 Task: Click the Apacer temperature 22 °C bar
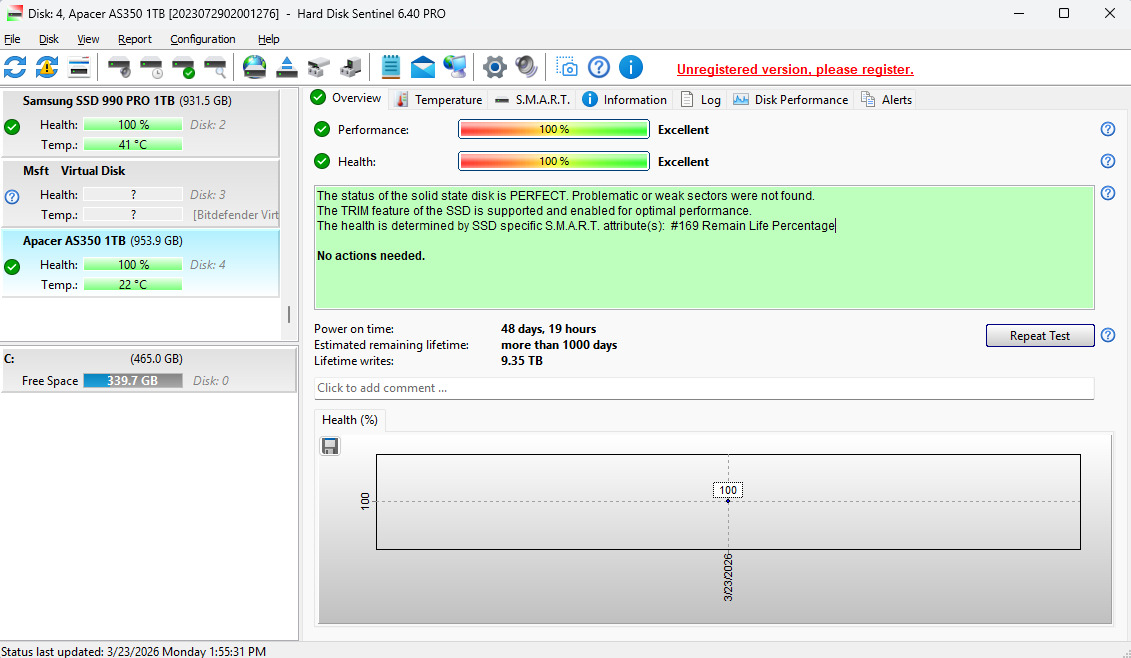click(x=133, y=284)
